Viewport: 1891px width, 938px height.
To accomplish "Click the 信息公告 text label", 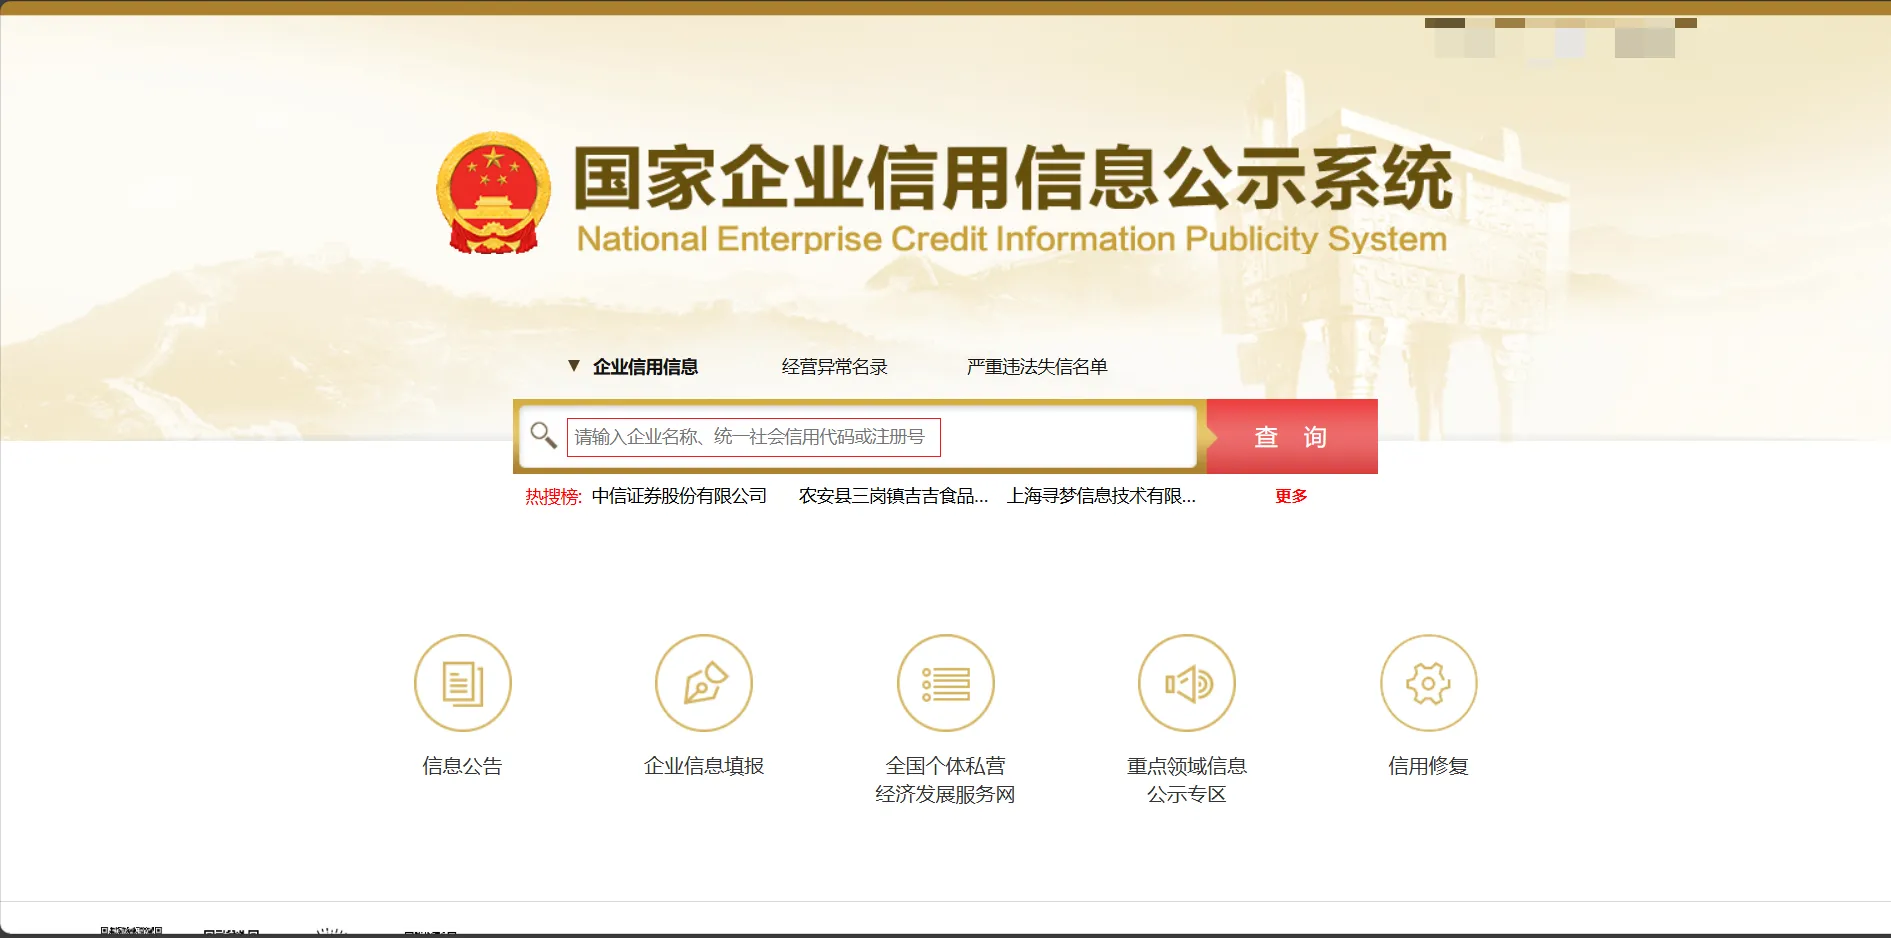I will 462,766.
